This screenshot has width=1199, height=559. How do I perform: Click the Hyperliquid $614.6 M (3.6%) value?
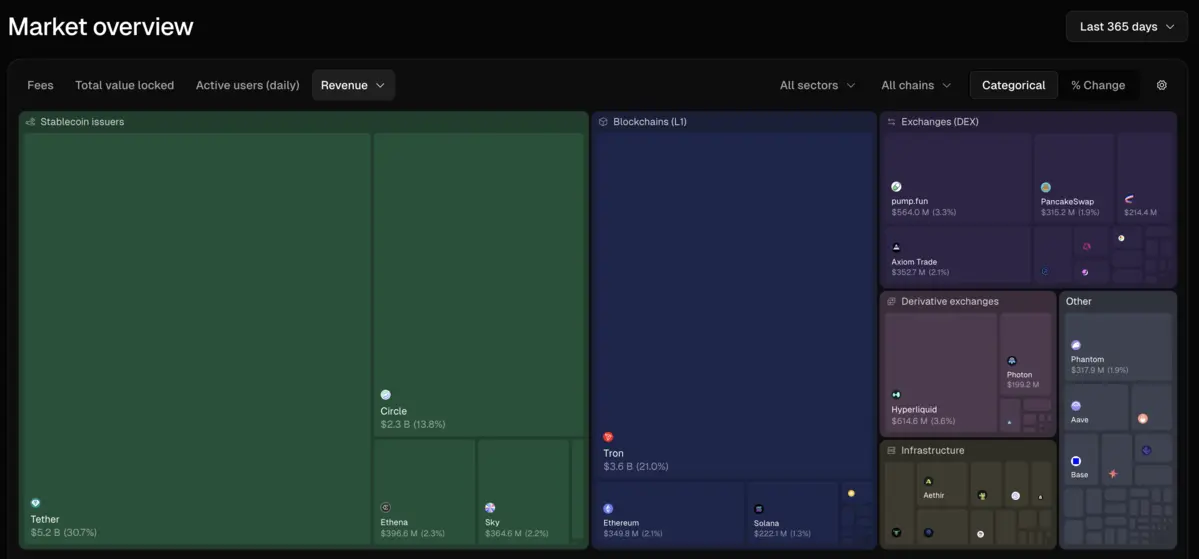(923, 421)
